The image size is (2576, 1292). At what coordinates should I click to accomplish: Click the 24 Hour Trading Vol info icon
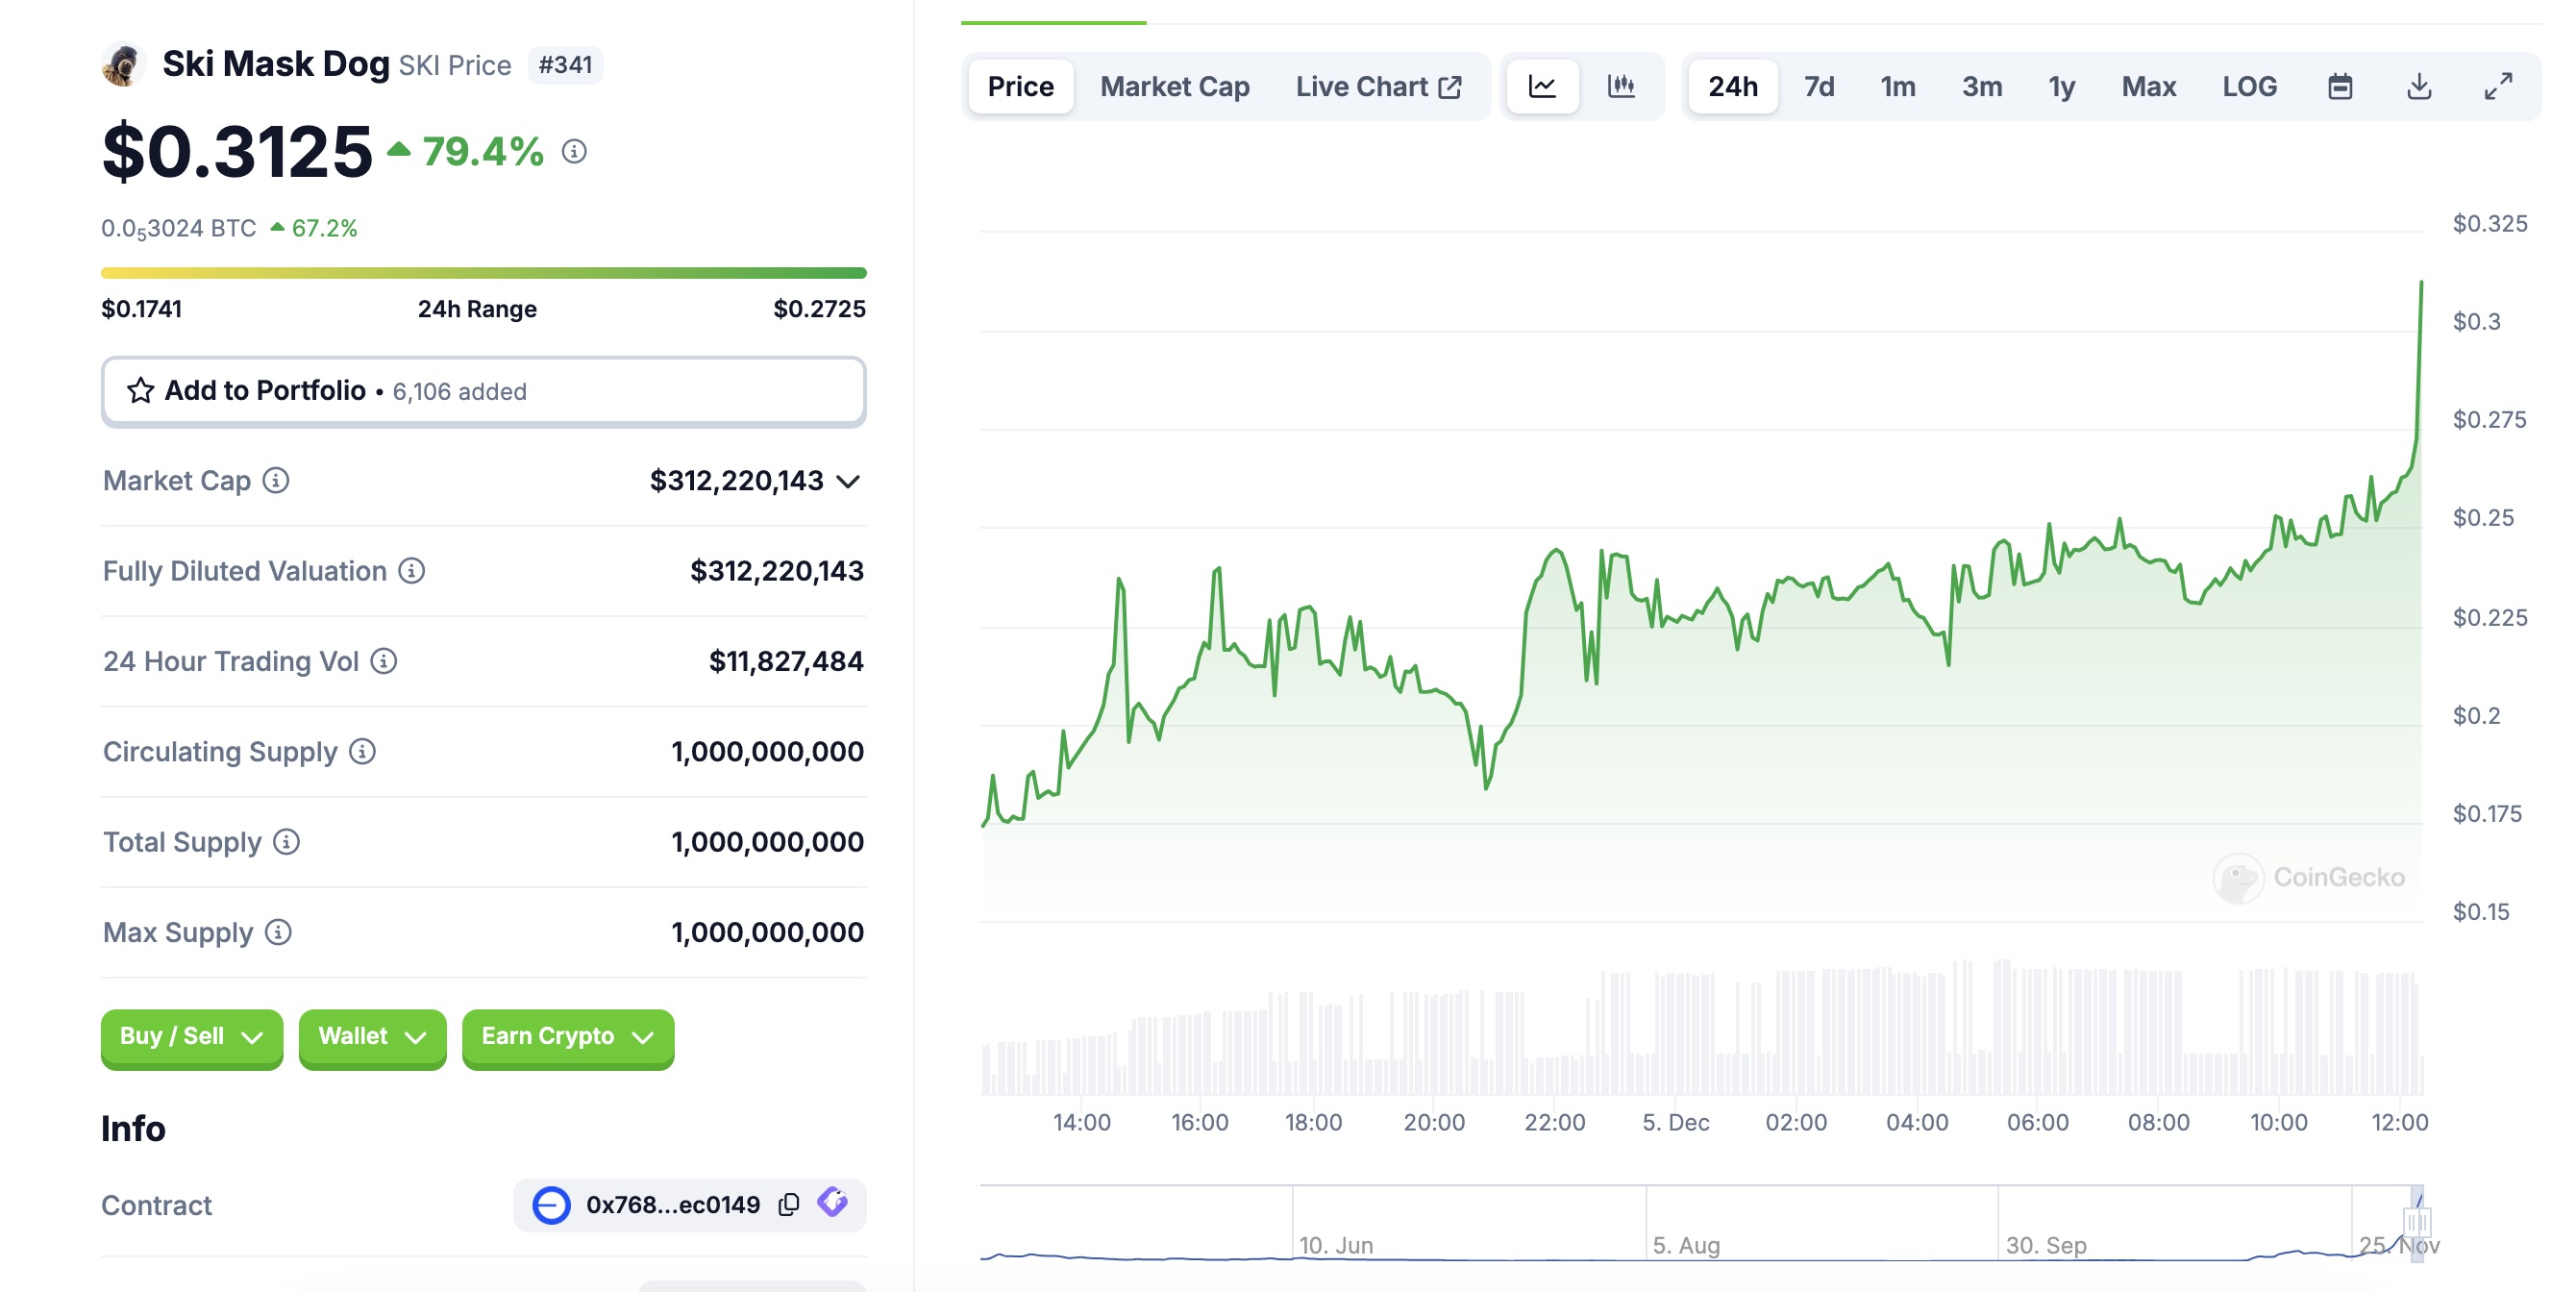384,661
